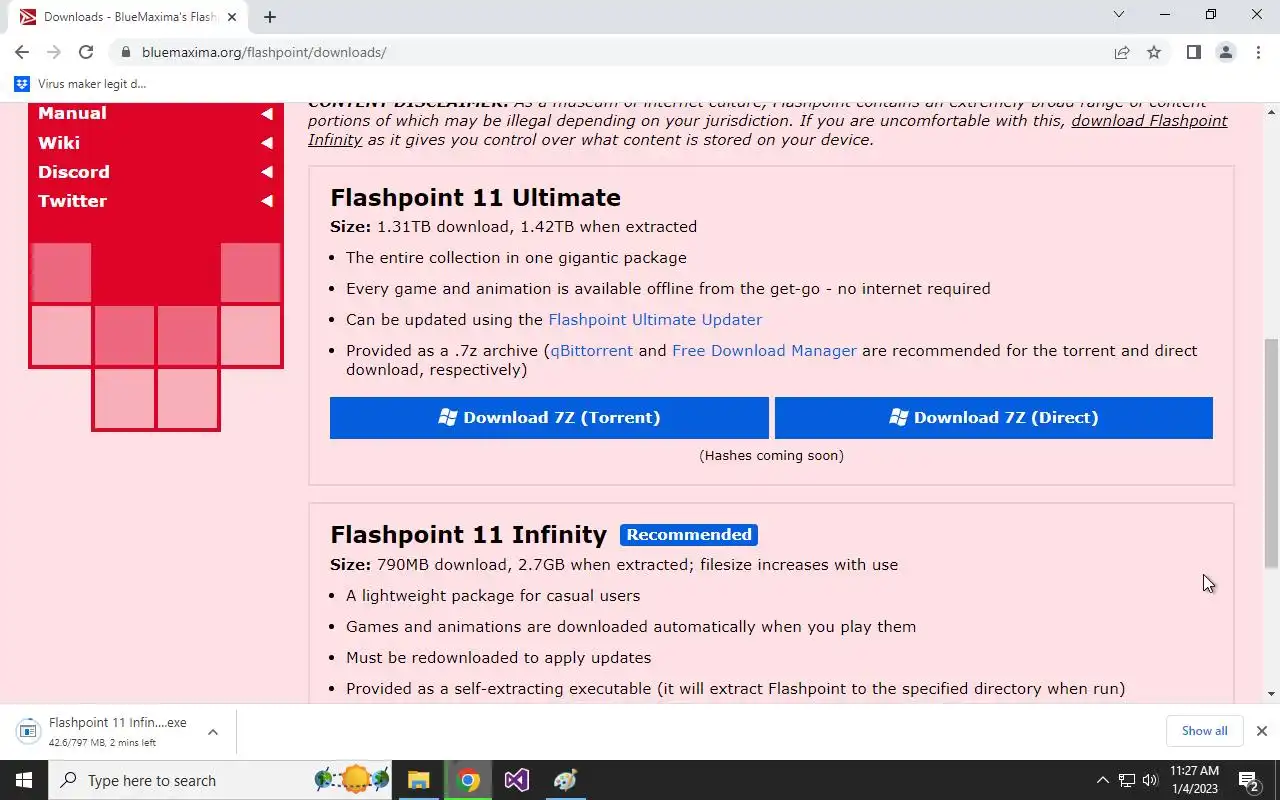
Task: Expand the arrow beside Wiki
Action: pyautogui.click(x=267, y=143)
